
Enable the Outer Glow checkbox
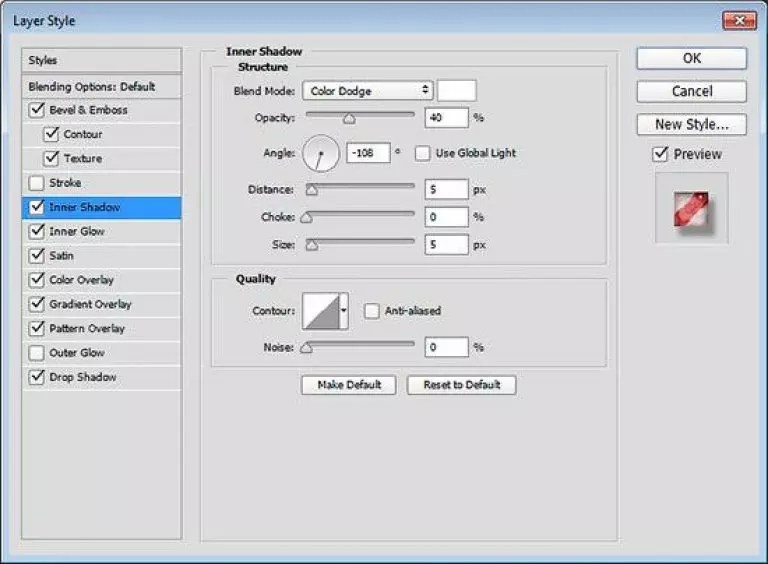pos(37,352)
